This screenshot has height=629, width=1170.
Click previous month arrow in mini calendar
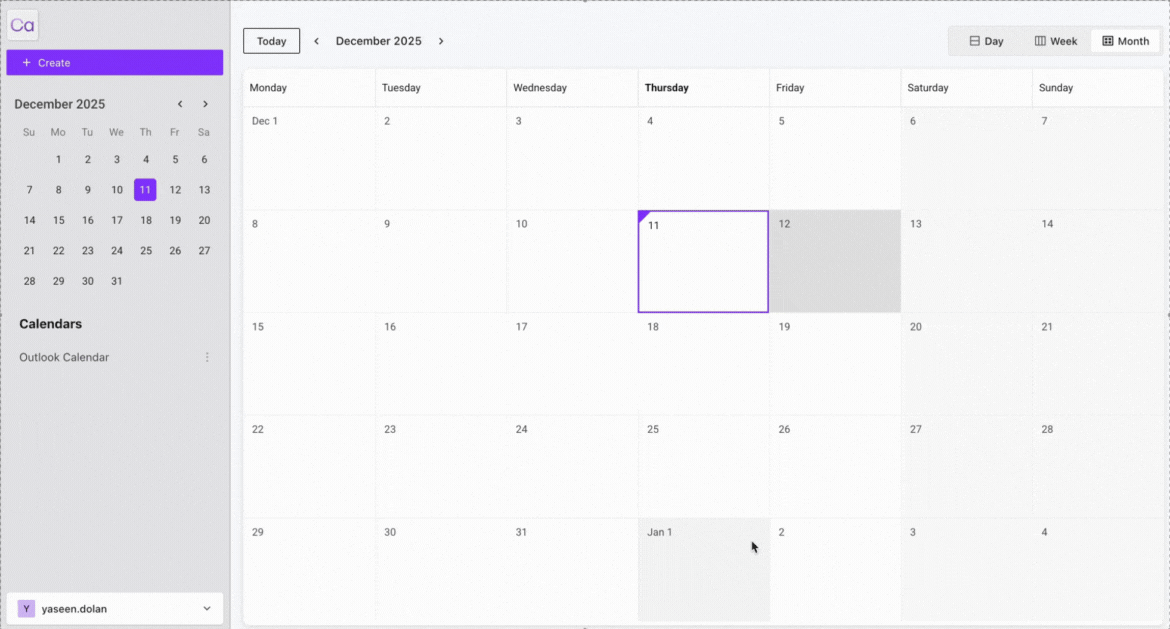coord(180,104)
